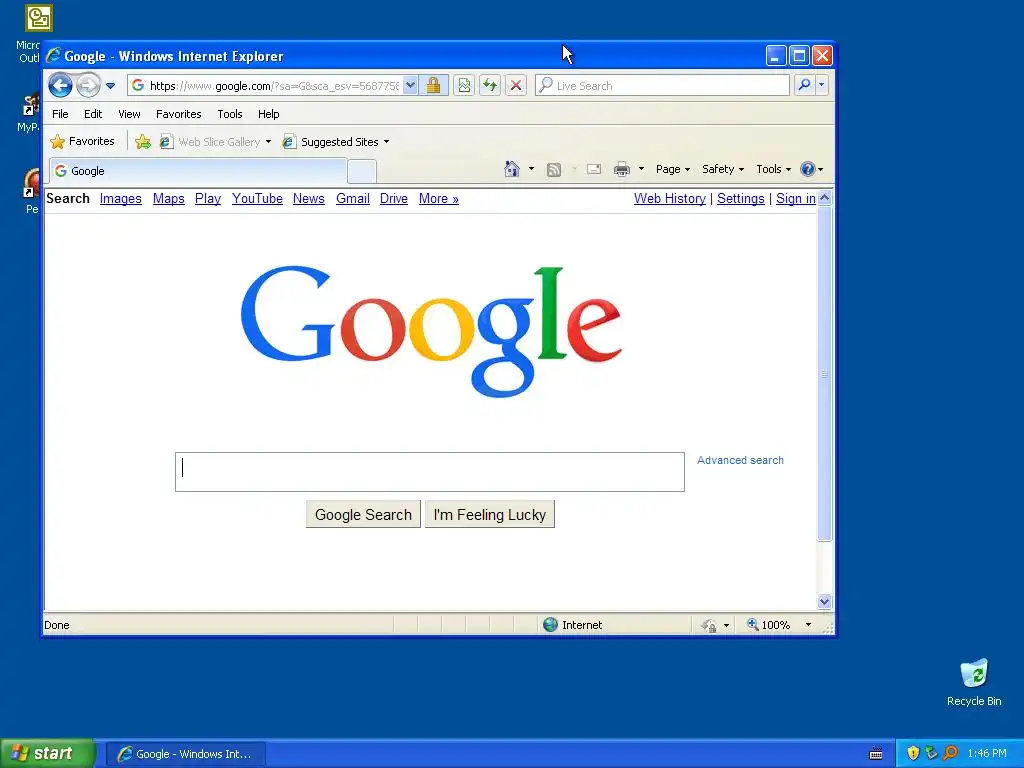The width and height of the screenshot is (1024, 768).
Task: Open the Advanced search link
Action: [x=740, y=460]
